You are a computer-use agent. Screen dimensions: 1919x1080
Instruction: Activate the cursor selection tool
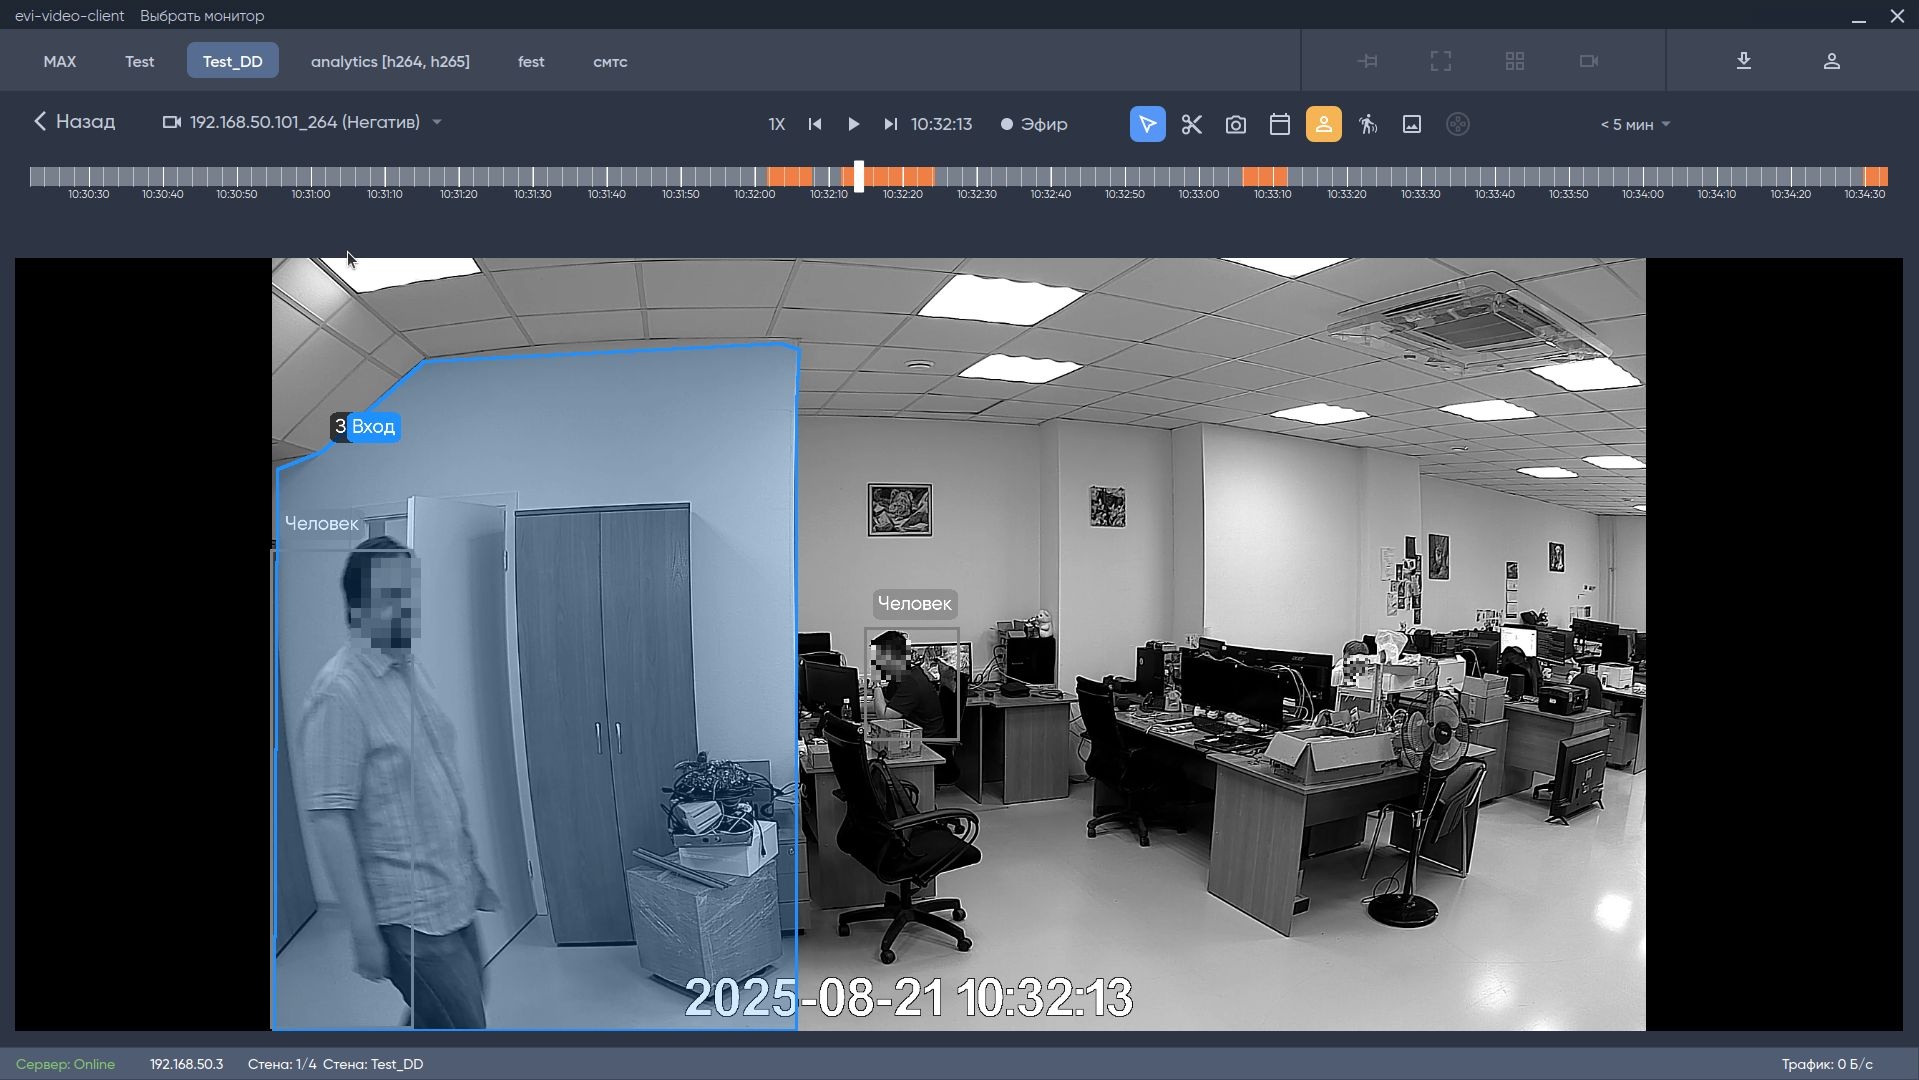coord(1148,124)
